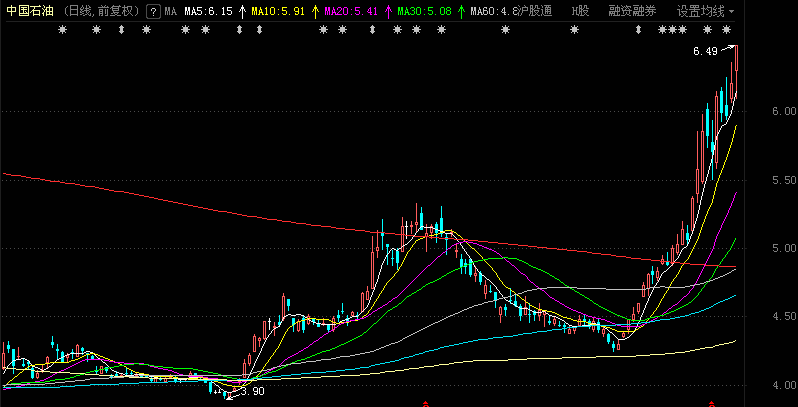
Task: Click the MA indicator name label
Action: [x=171, y=11]
